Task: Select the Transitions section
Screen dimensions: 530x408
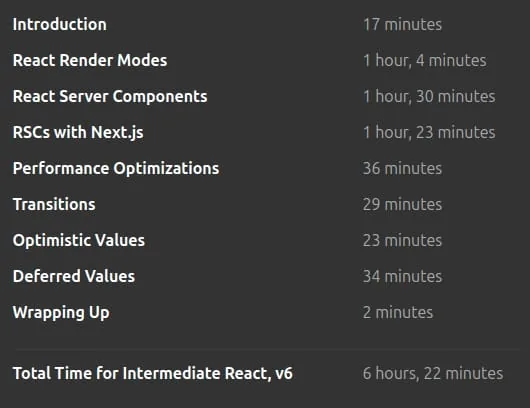Action: pyautogui.click(x=54, y=204)
